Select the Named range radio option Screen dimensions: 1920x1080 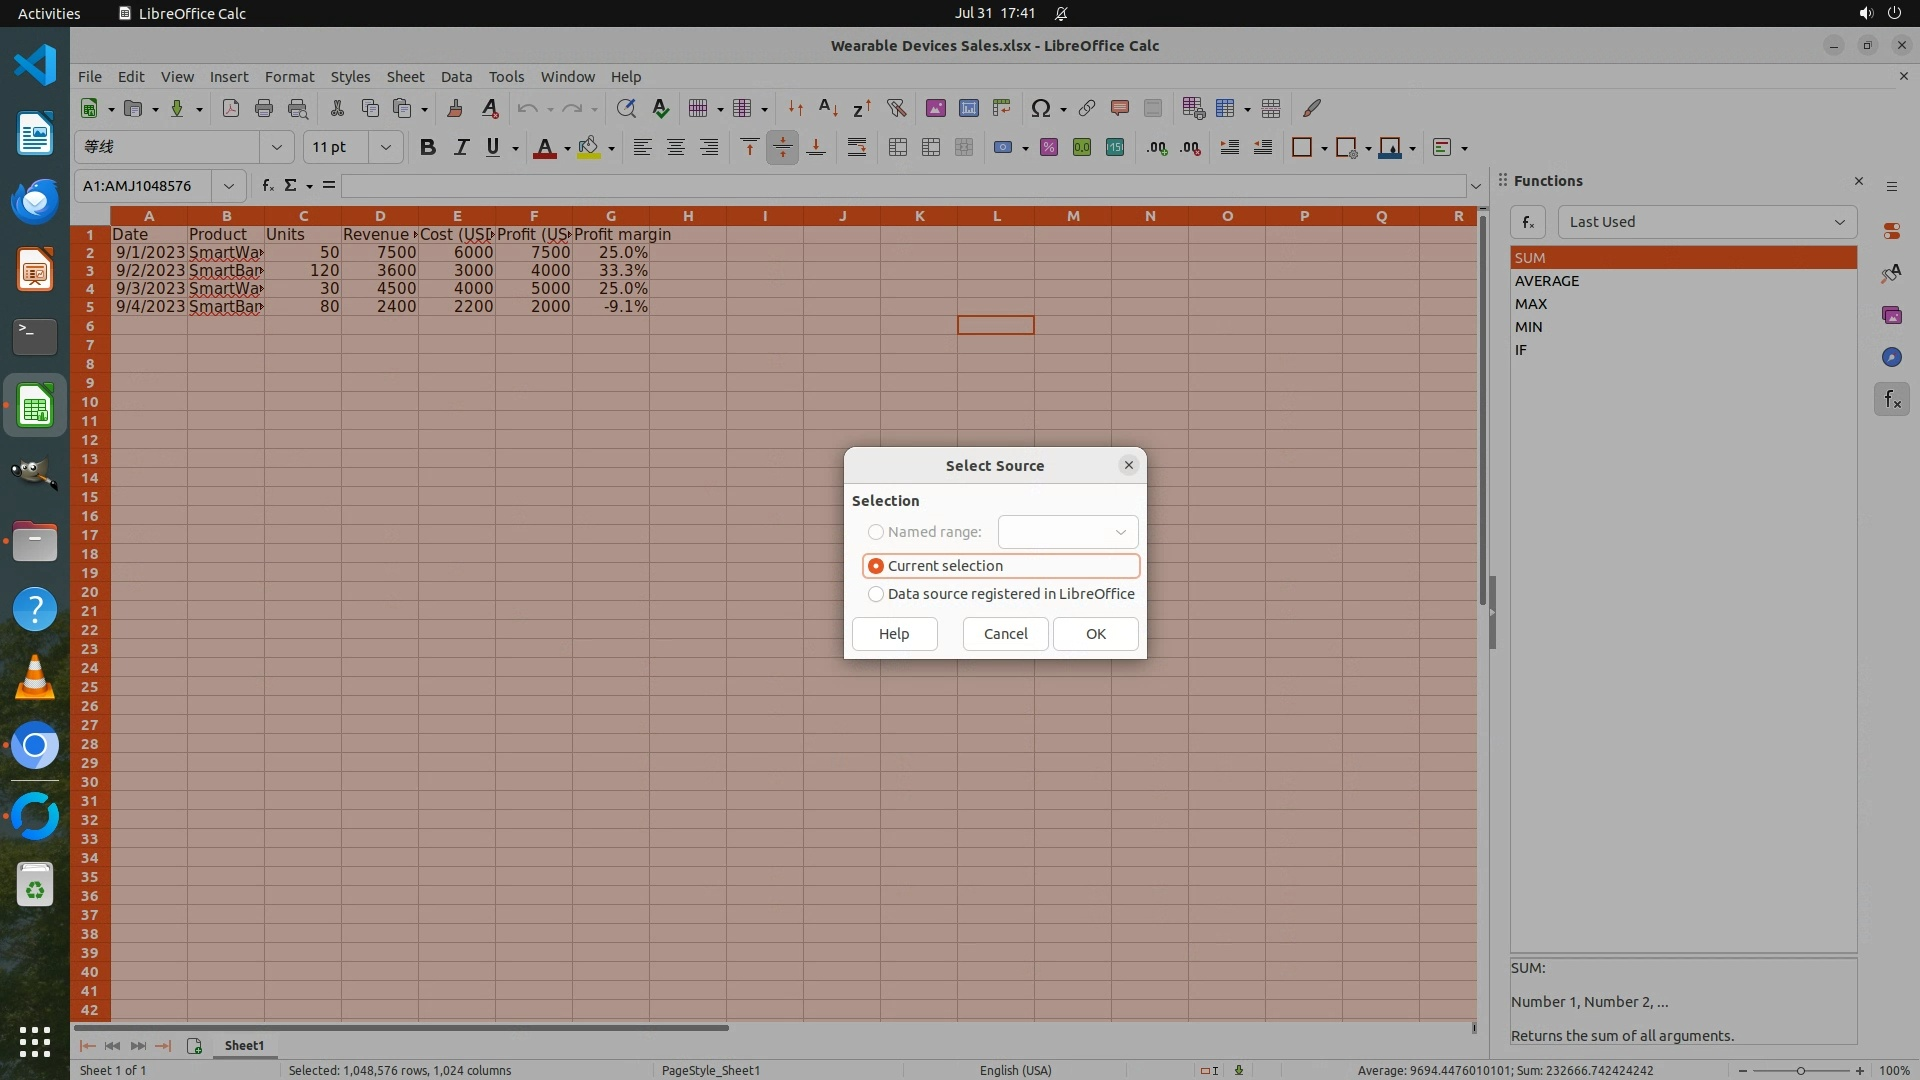876,532
